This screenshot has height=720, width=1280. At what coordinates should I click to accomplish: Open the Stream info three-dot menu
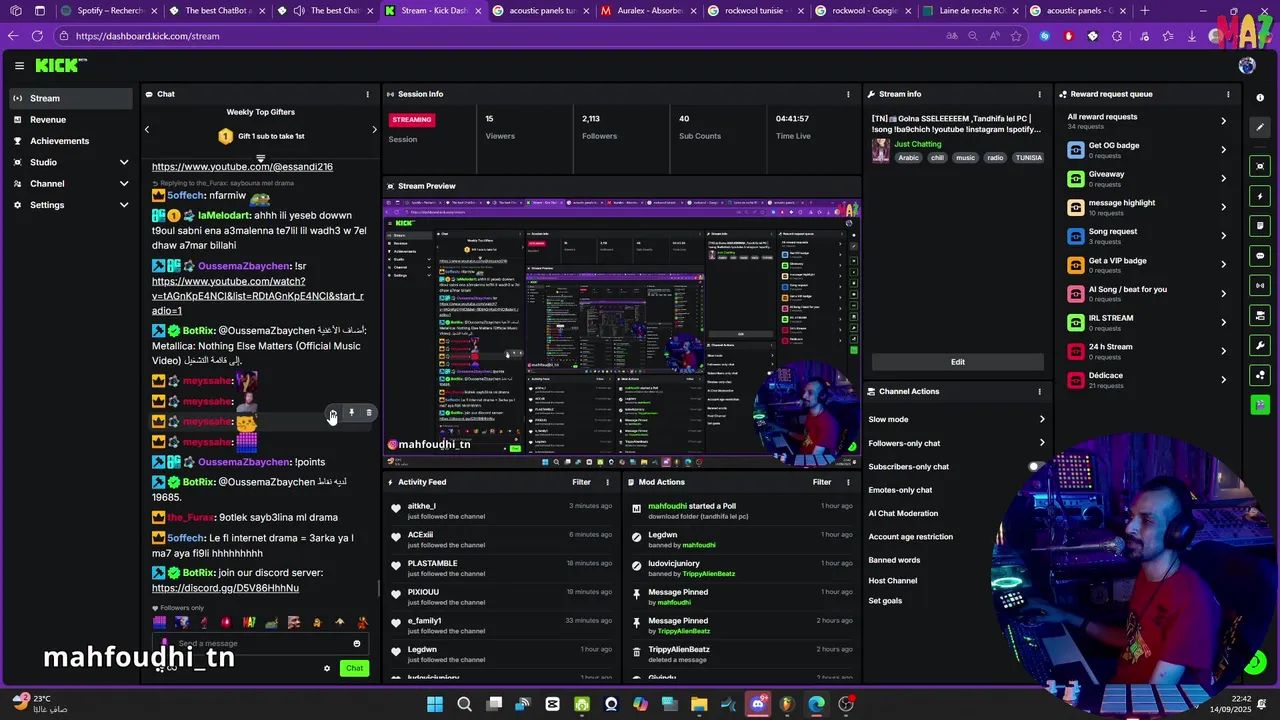point(1039,94)
